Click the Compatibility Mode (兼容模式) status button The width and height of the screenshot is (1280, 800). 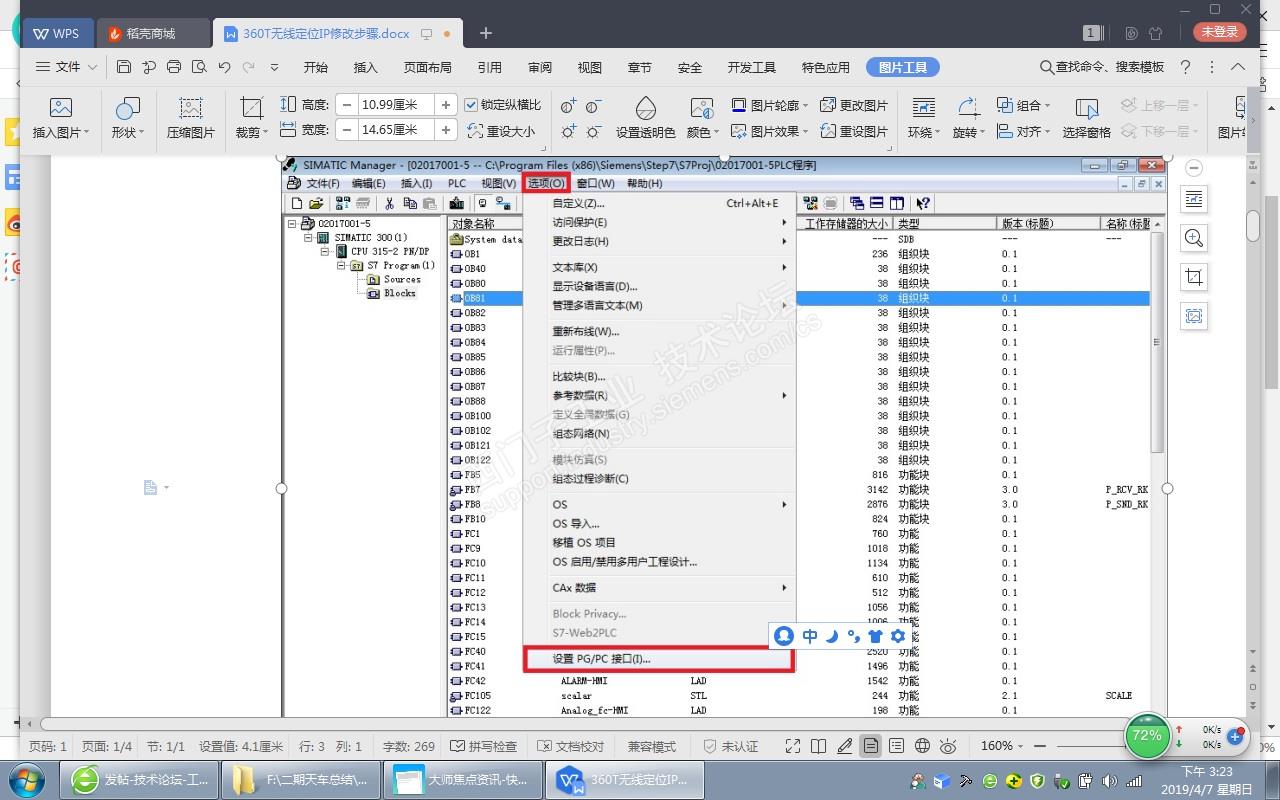coord(652,746)
